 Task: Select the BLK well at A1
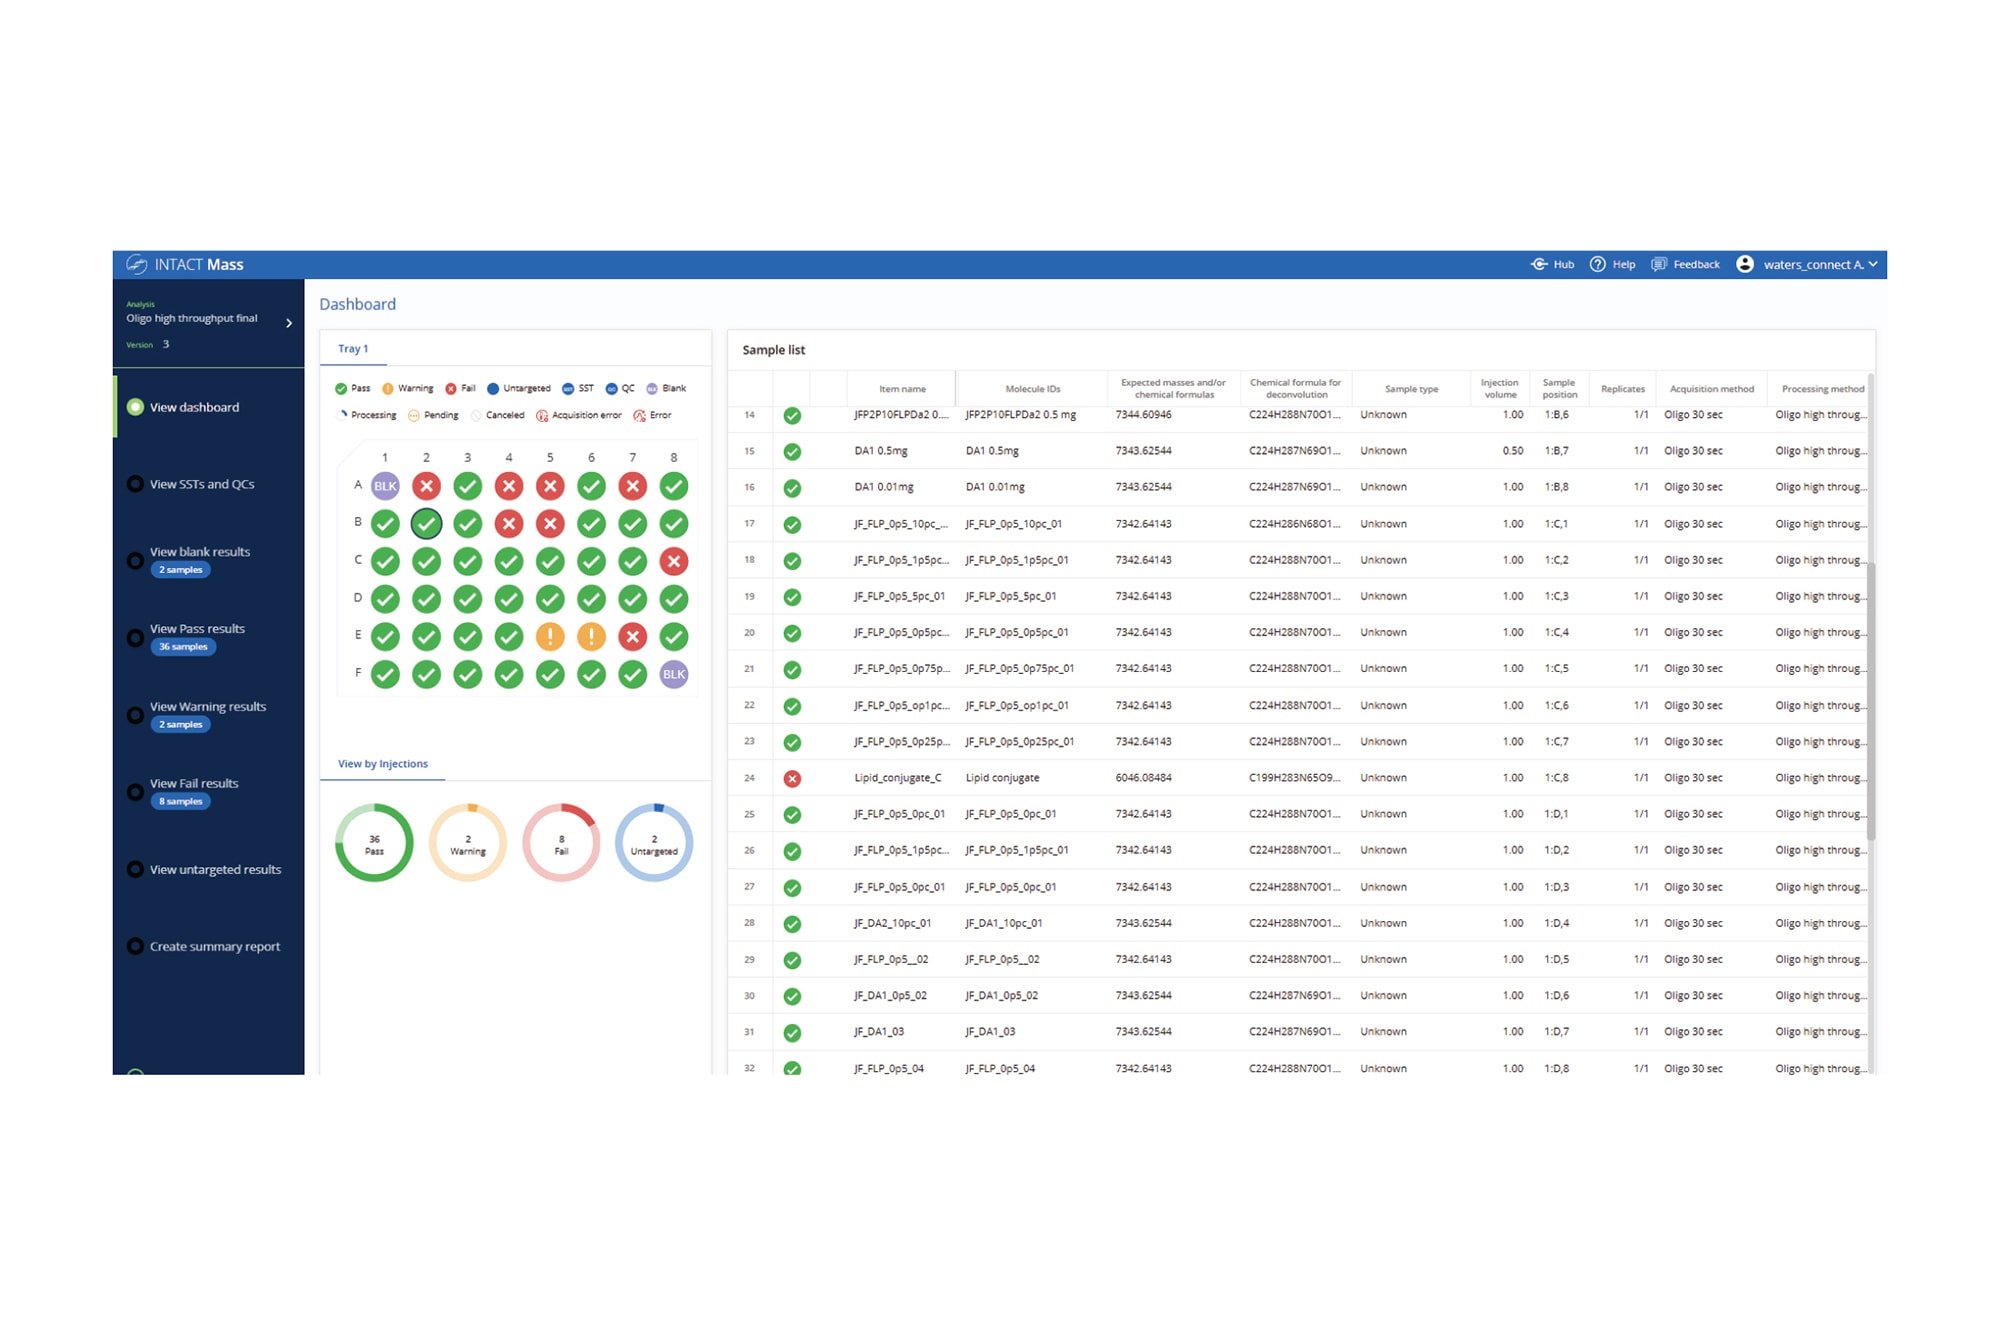[385, 486]
